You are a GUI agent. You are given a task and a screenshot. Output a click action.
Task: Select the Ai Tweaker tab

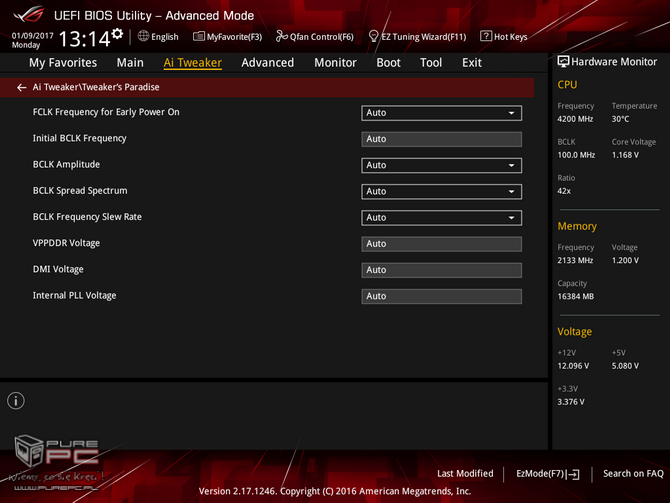click(x=193, y=63)
